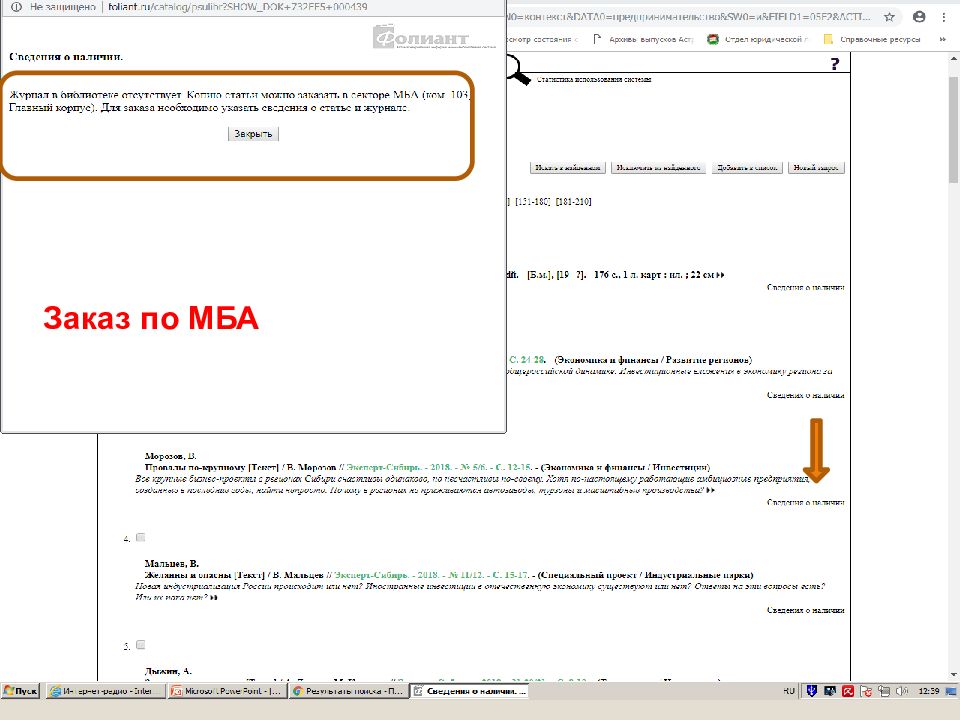Expand the hidden bookmarks overflow chevron
Image resolution: width=960 pixels, height=720 pixels.
point(947,39)
